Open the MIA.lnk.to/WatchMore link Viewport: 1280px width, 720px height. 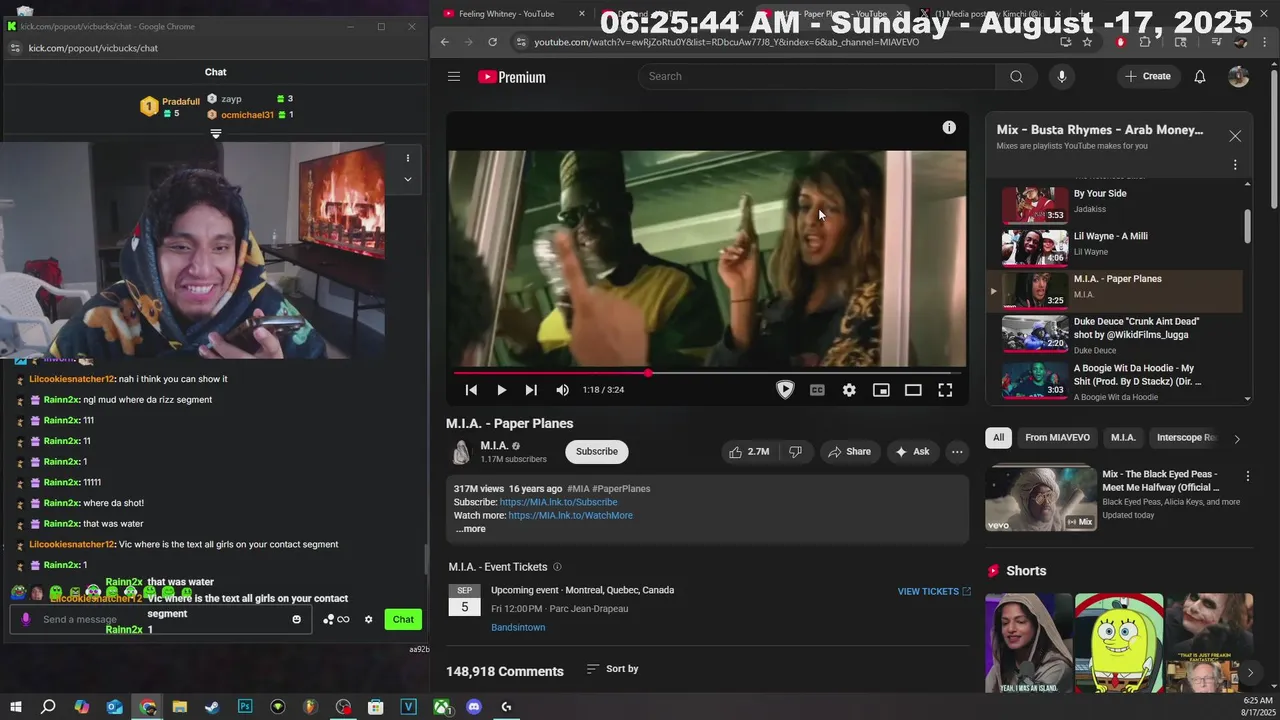(x=570, y=516)
